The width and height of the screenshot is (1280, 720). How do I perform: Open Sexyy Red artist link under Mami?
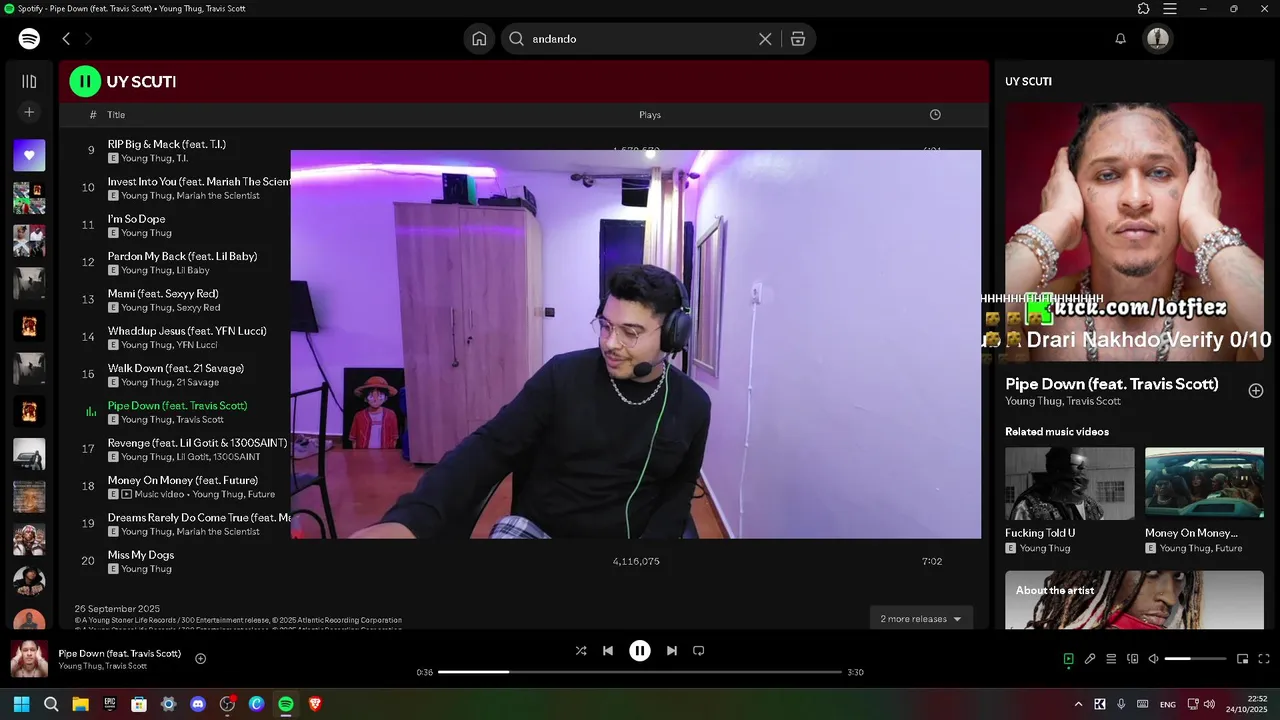pos(199,307)
